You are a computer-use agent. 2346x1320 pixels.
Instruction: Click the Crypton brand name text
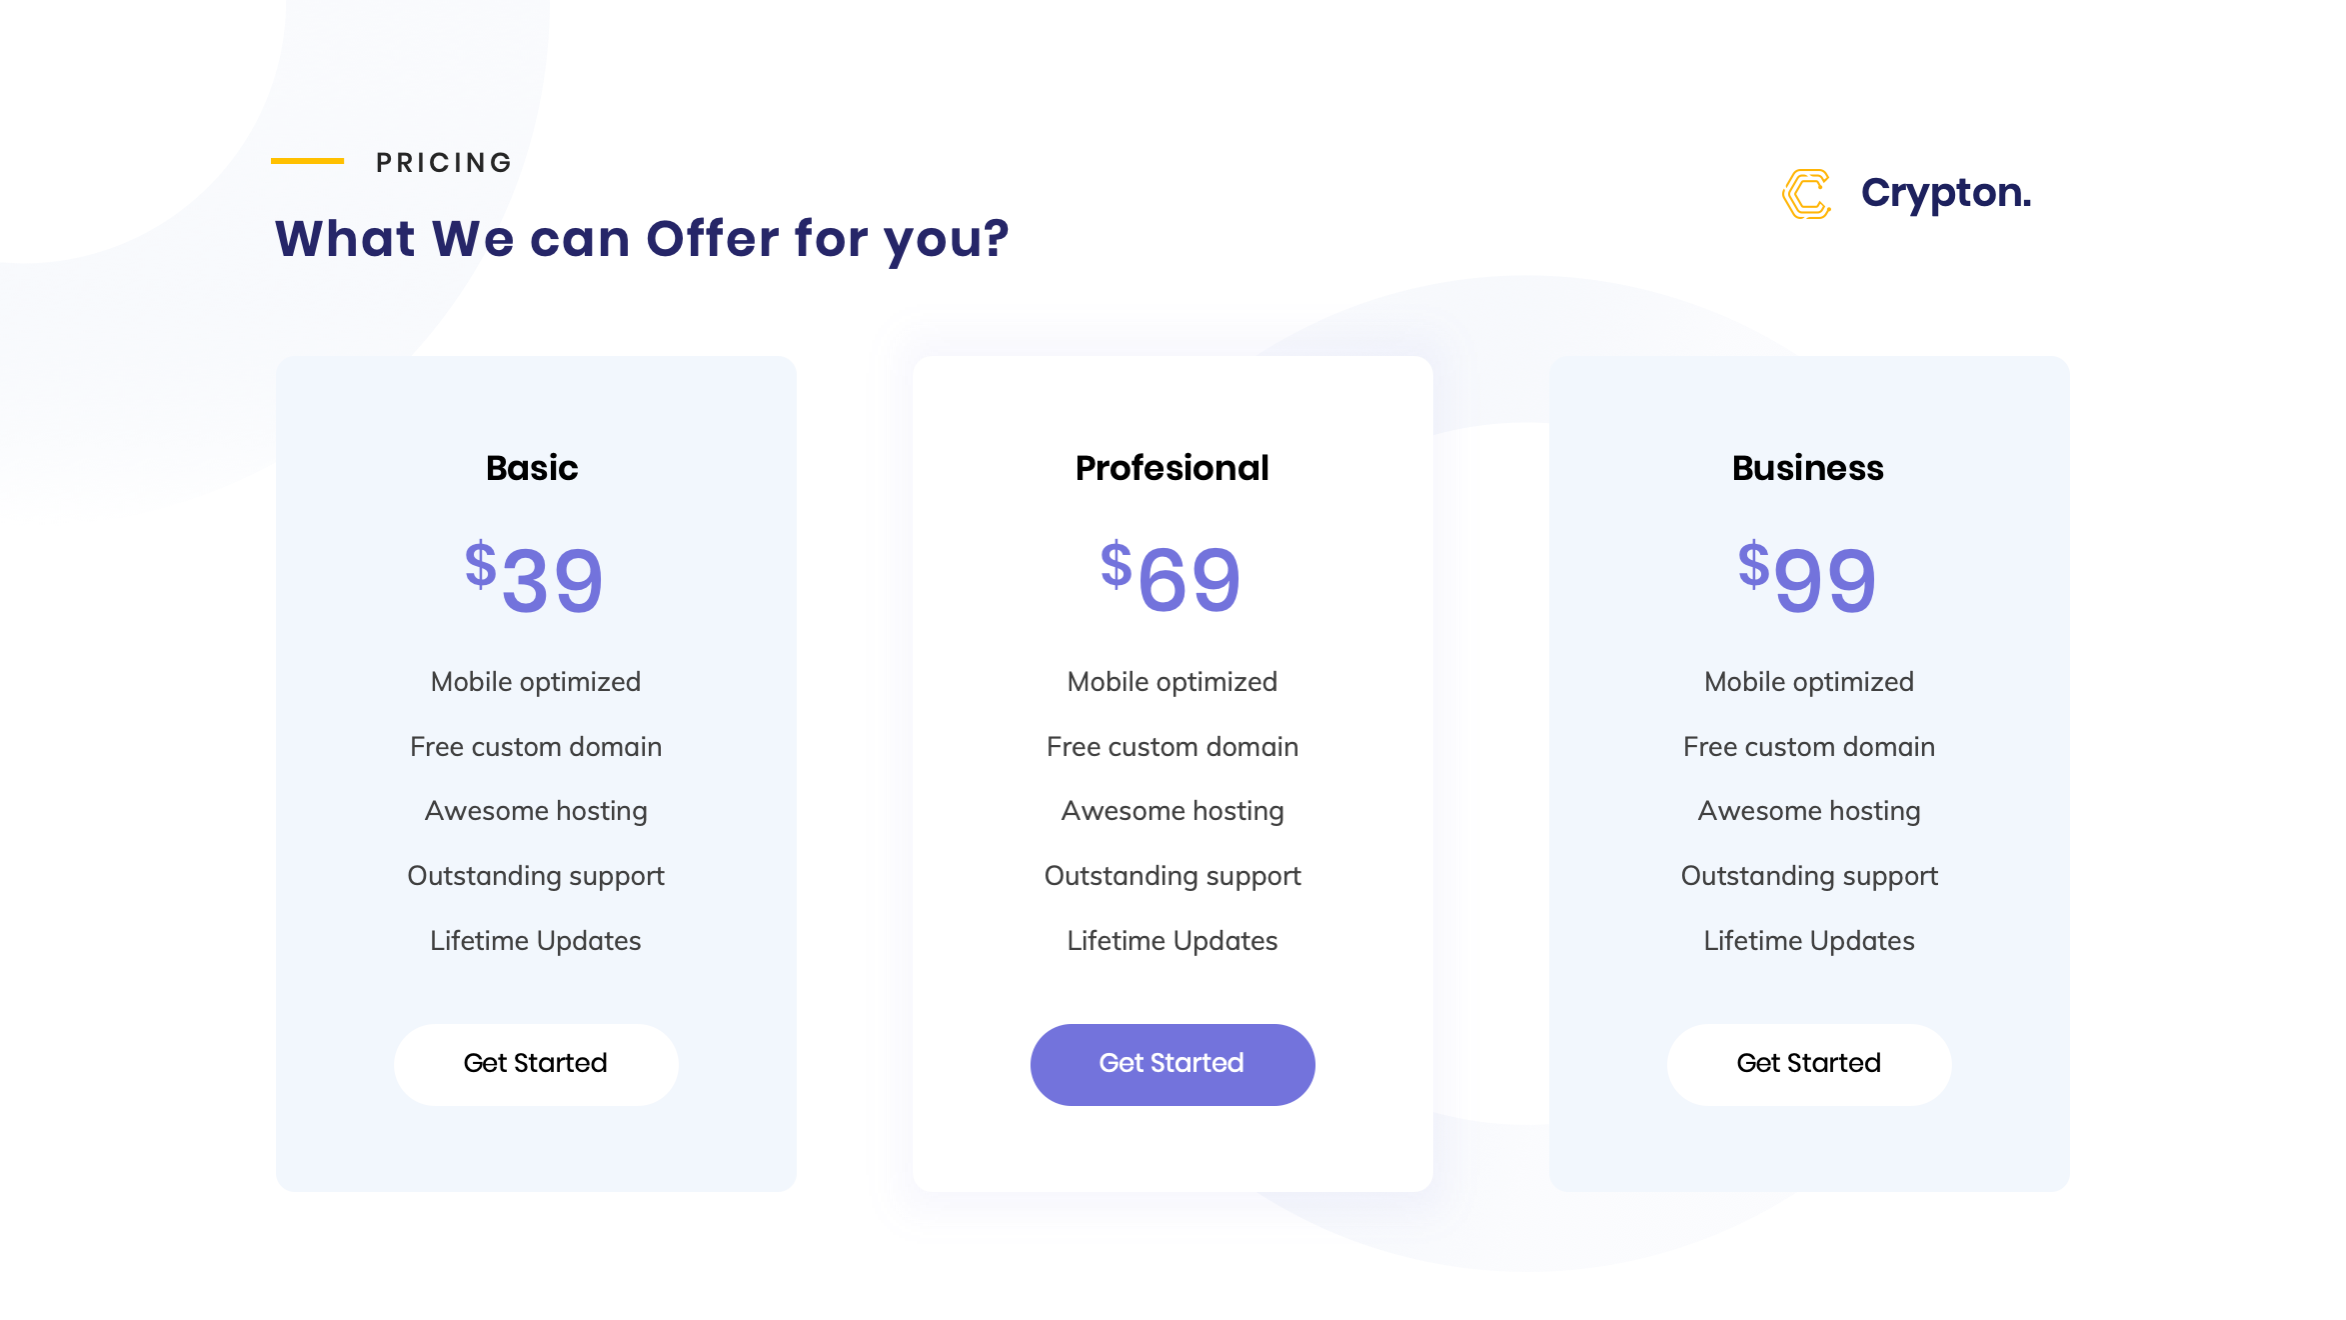point(1945,193)
